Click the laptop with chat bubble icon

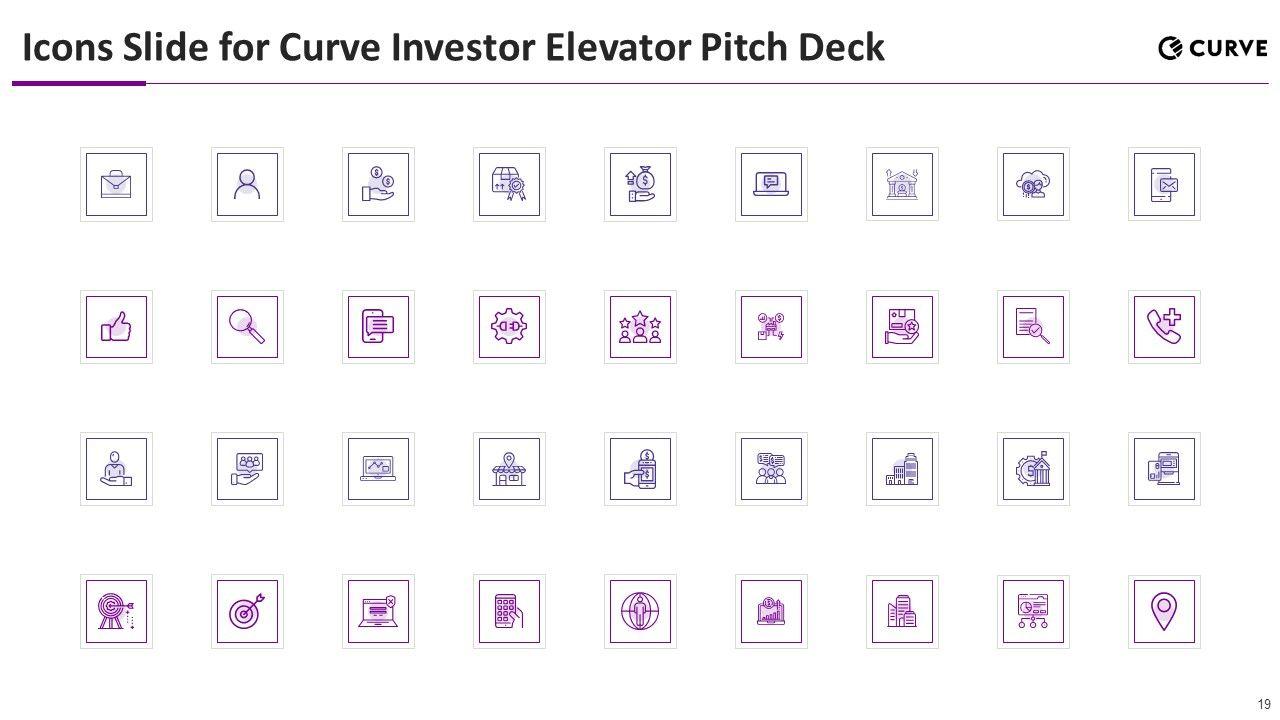point(771,184)
